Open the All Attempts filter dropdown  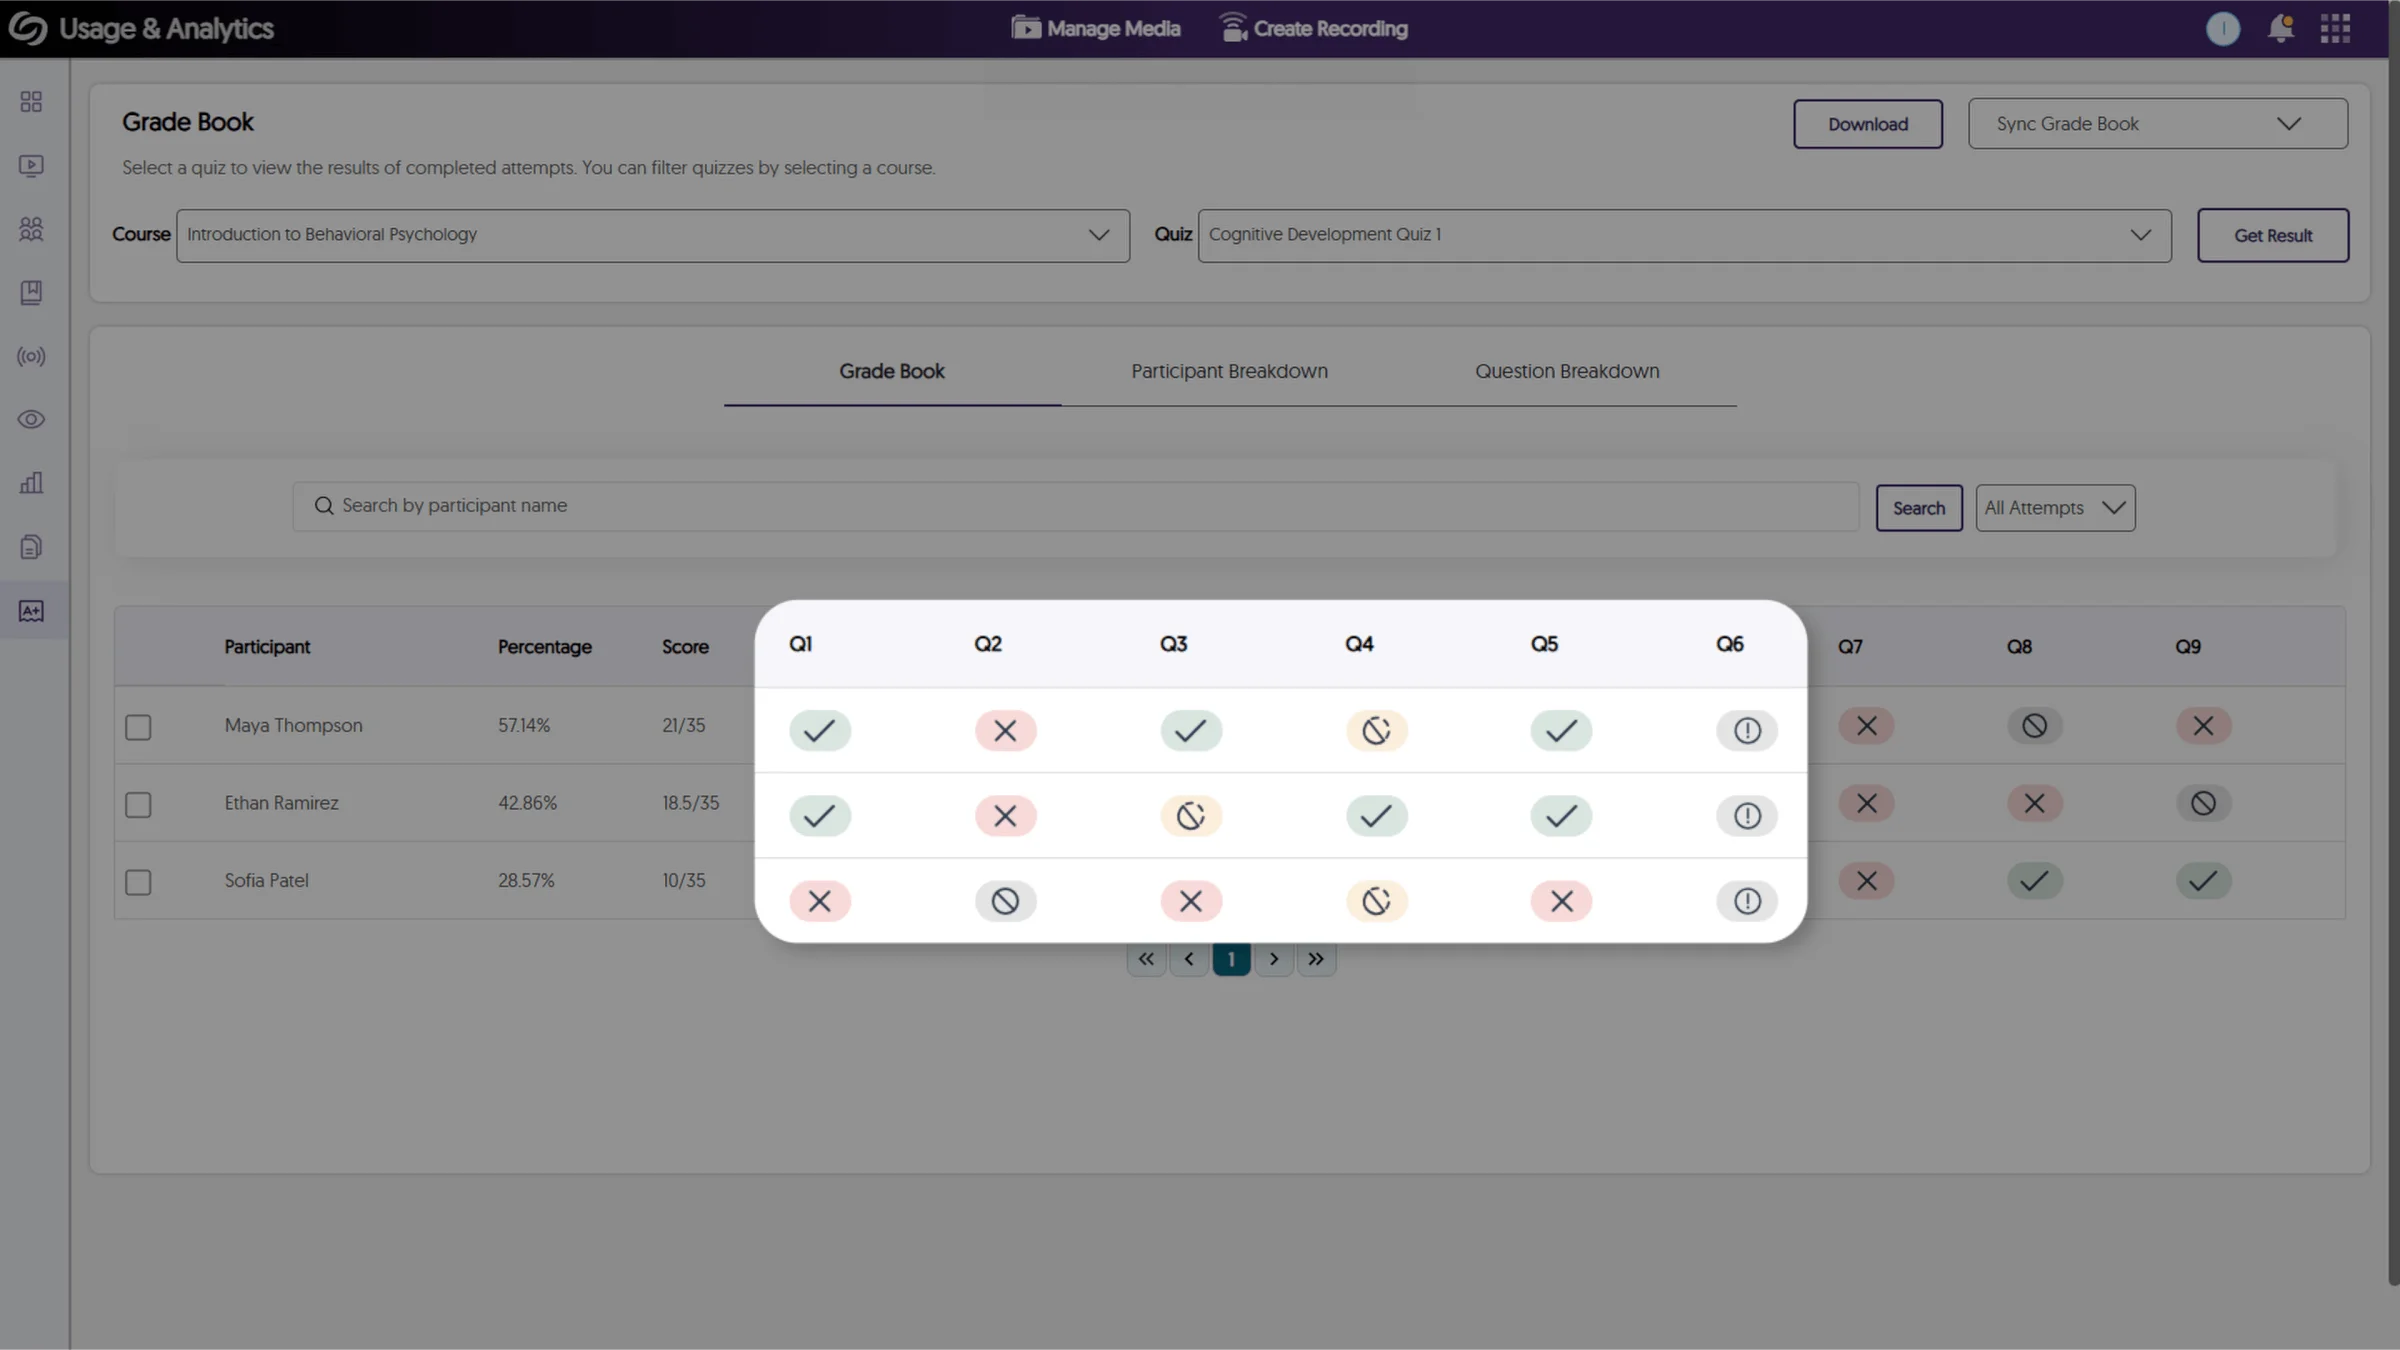click(2055, 508)
